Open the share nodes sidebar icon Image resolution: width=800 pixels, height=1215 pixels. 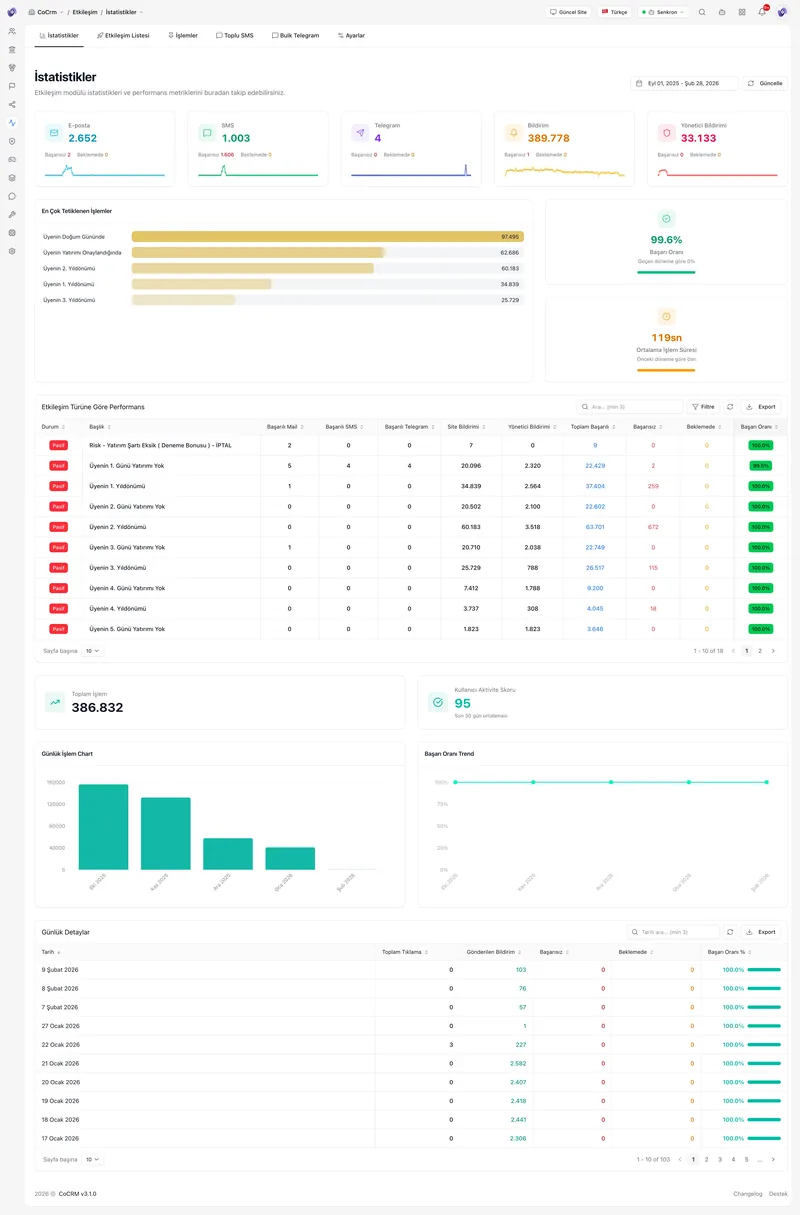pos(12,104)
